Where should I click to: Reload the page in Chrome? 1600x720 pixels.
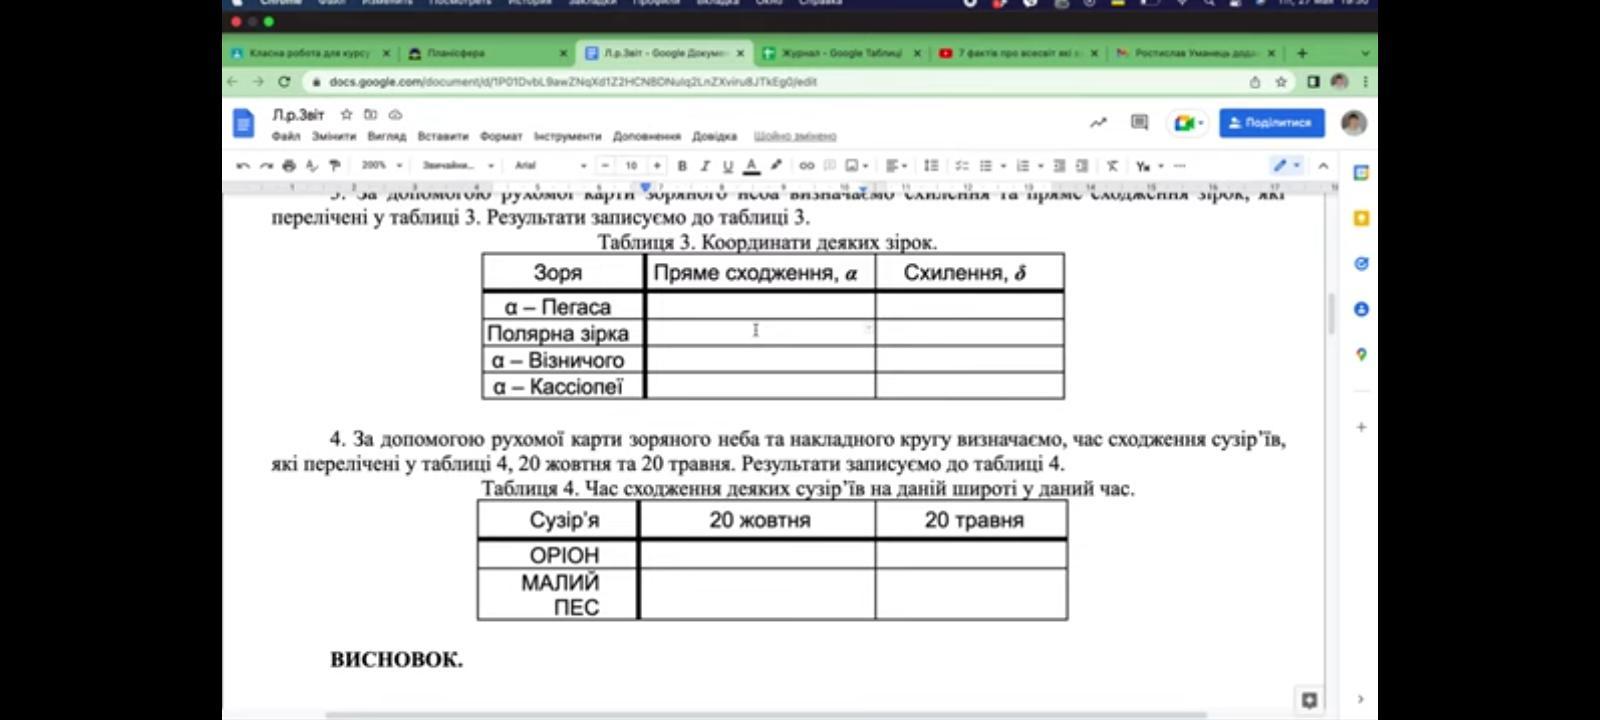[284, 82]
